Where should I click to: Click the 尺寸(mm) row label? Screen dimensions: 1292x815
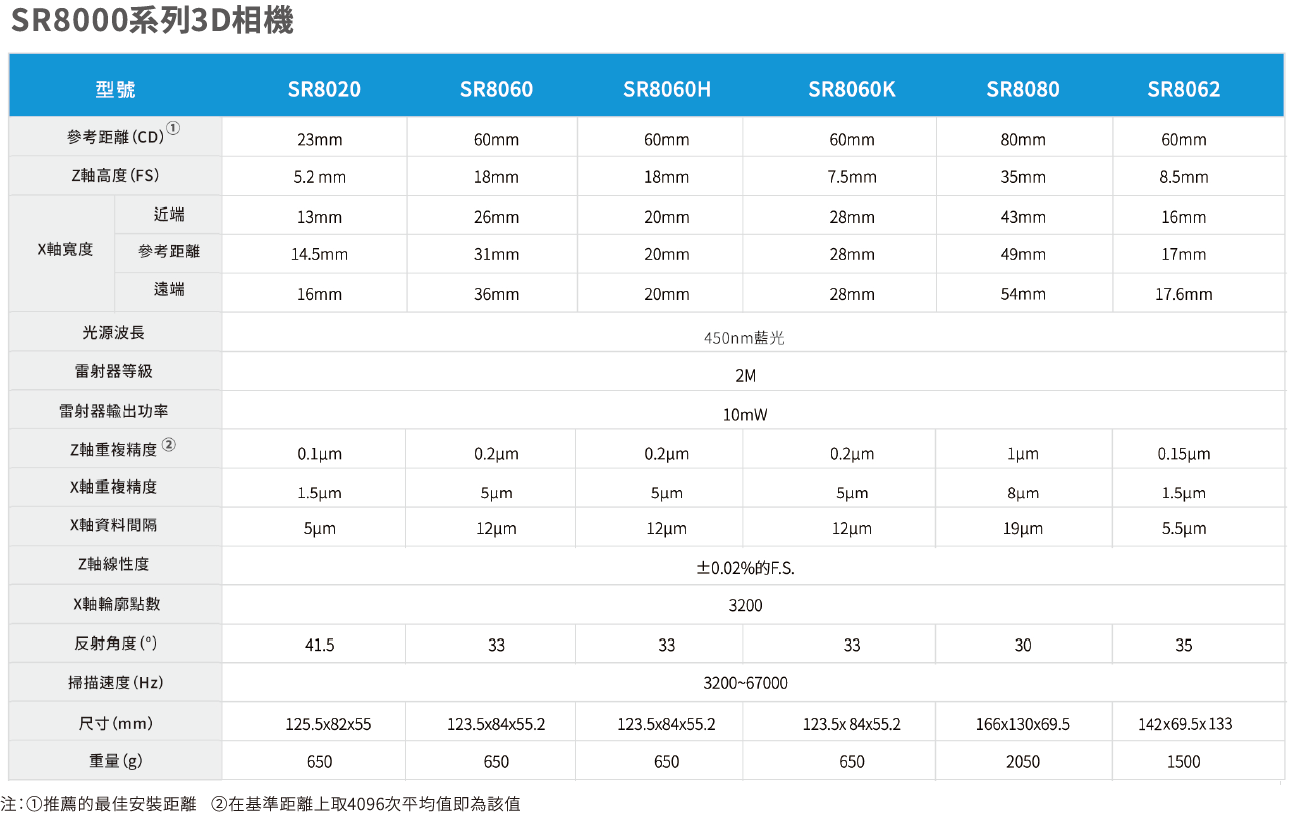(x=116, y=722)
